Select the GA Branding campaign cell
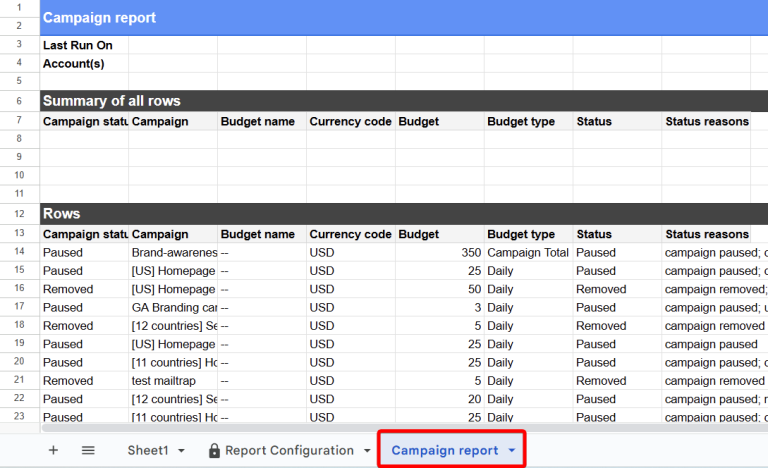 click(173, 307)
